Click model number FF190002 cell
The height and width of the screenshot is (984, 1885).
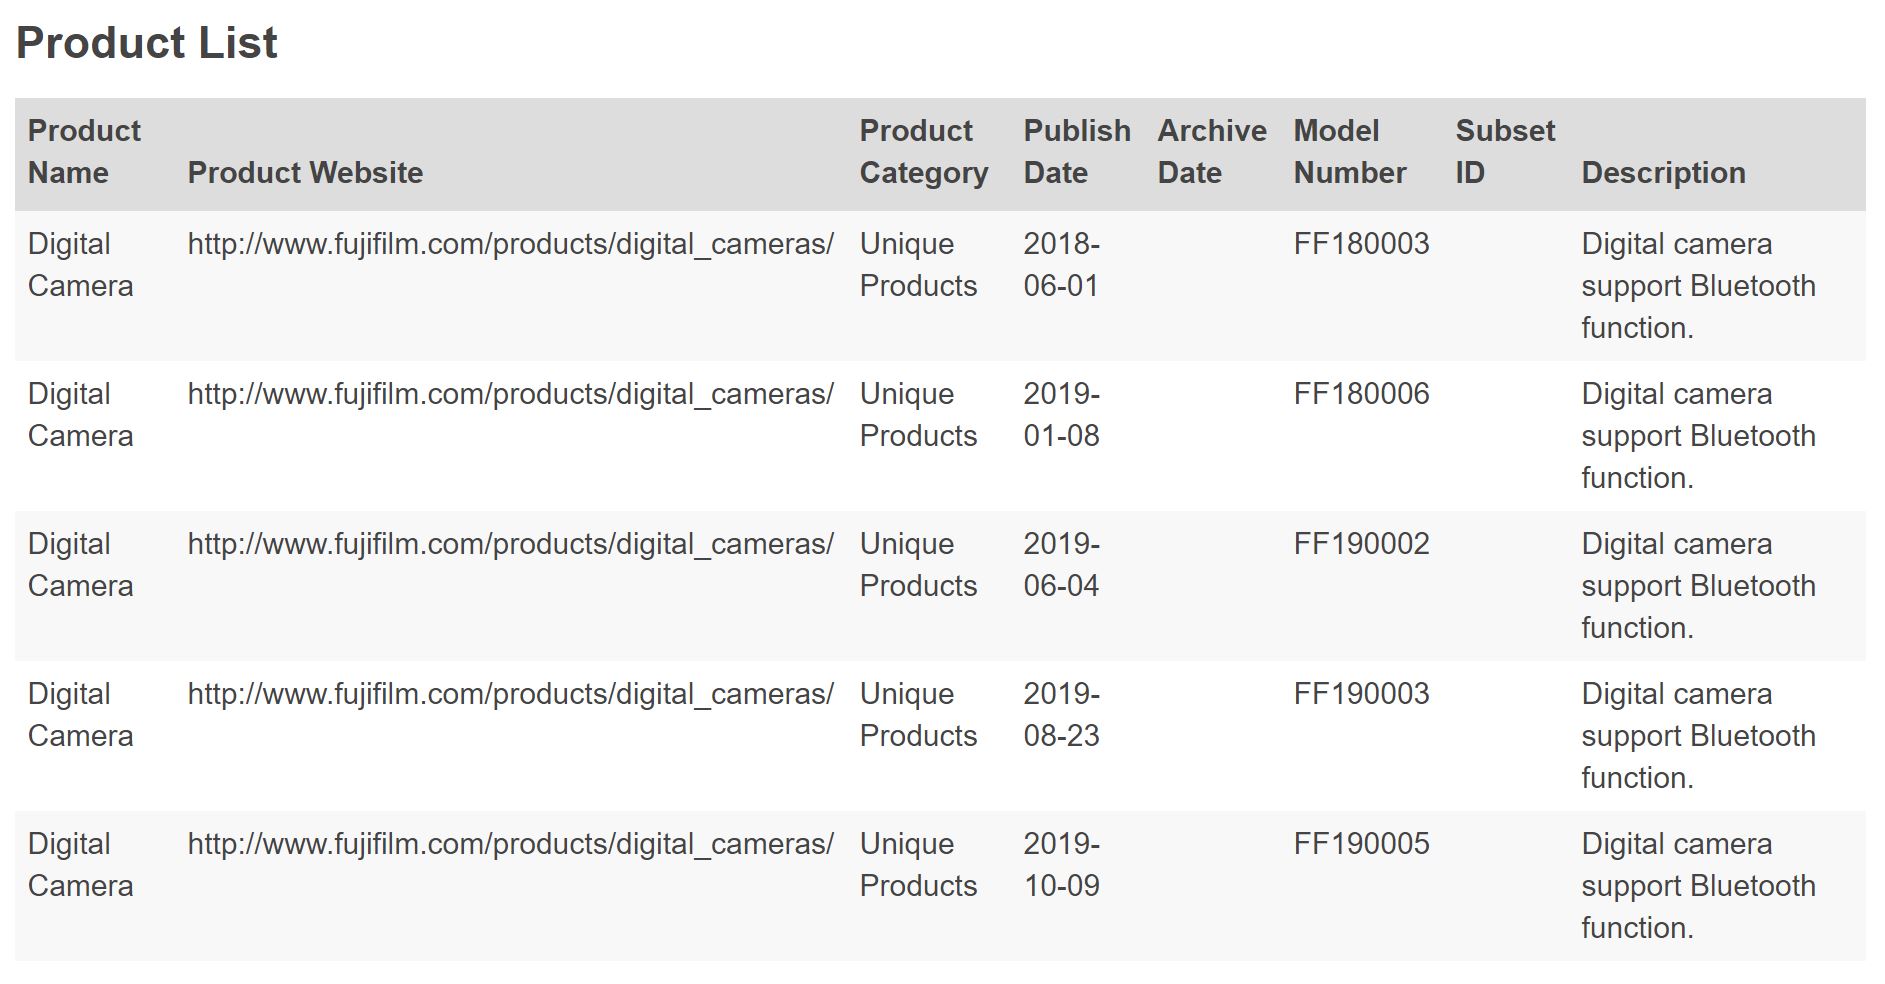coord(1361,544)
